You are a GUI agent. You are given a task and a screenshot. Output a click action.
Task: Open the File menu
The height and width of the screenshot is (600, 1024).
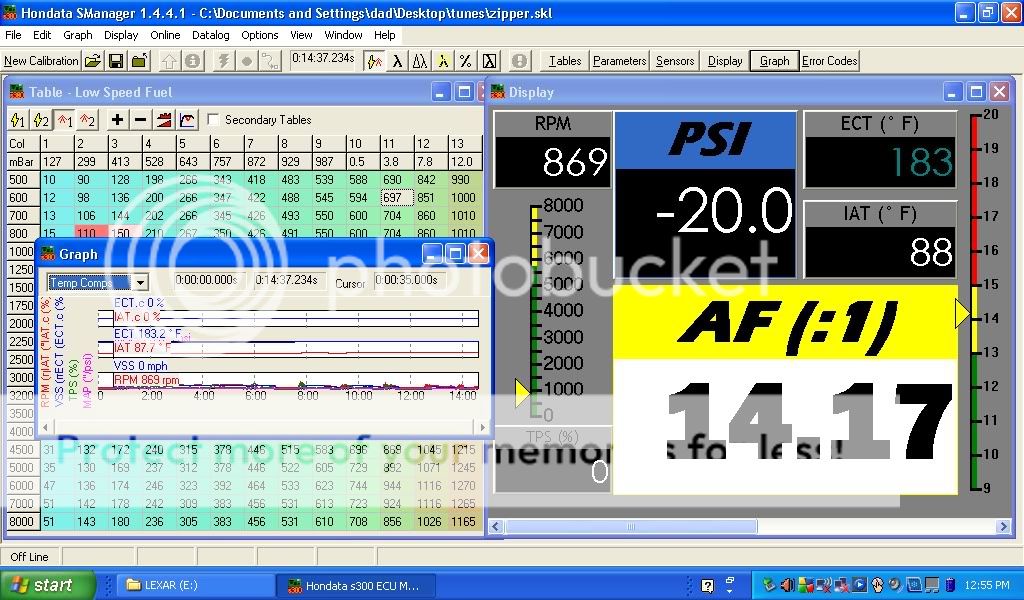point(13,35)
